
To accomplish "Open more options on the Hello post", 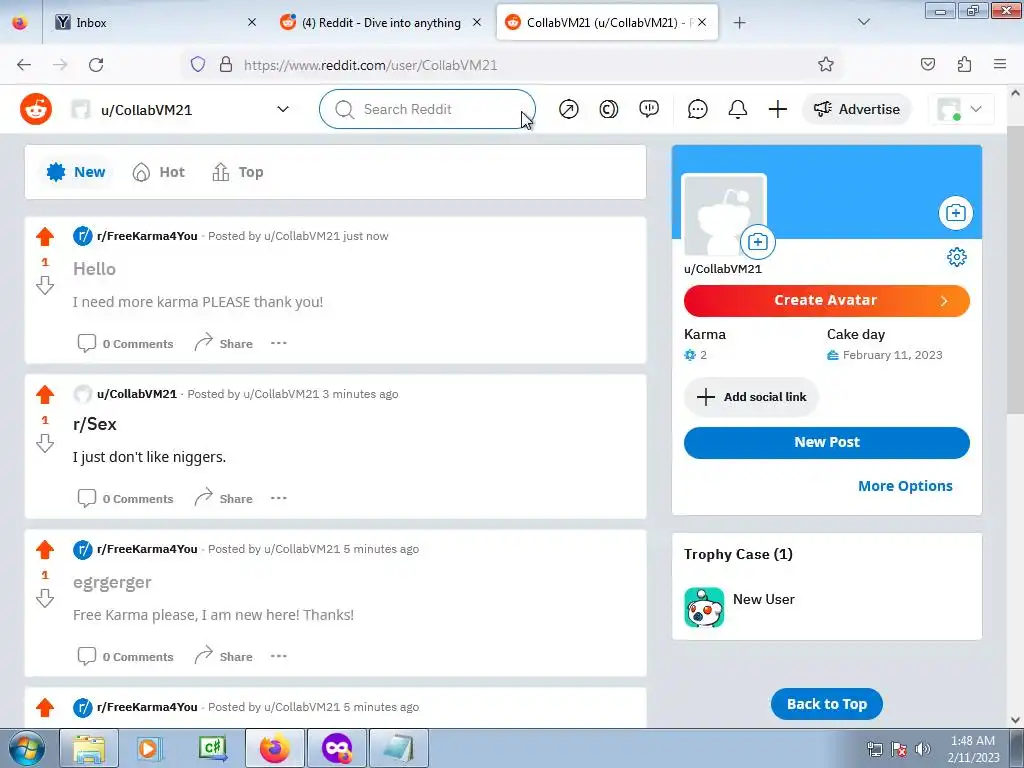I will pyautogui.click(x=279, y=344).
